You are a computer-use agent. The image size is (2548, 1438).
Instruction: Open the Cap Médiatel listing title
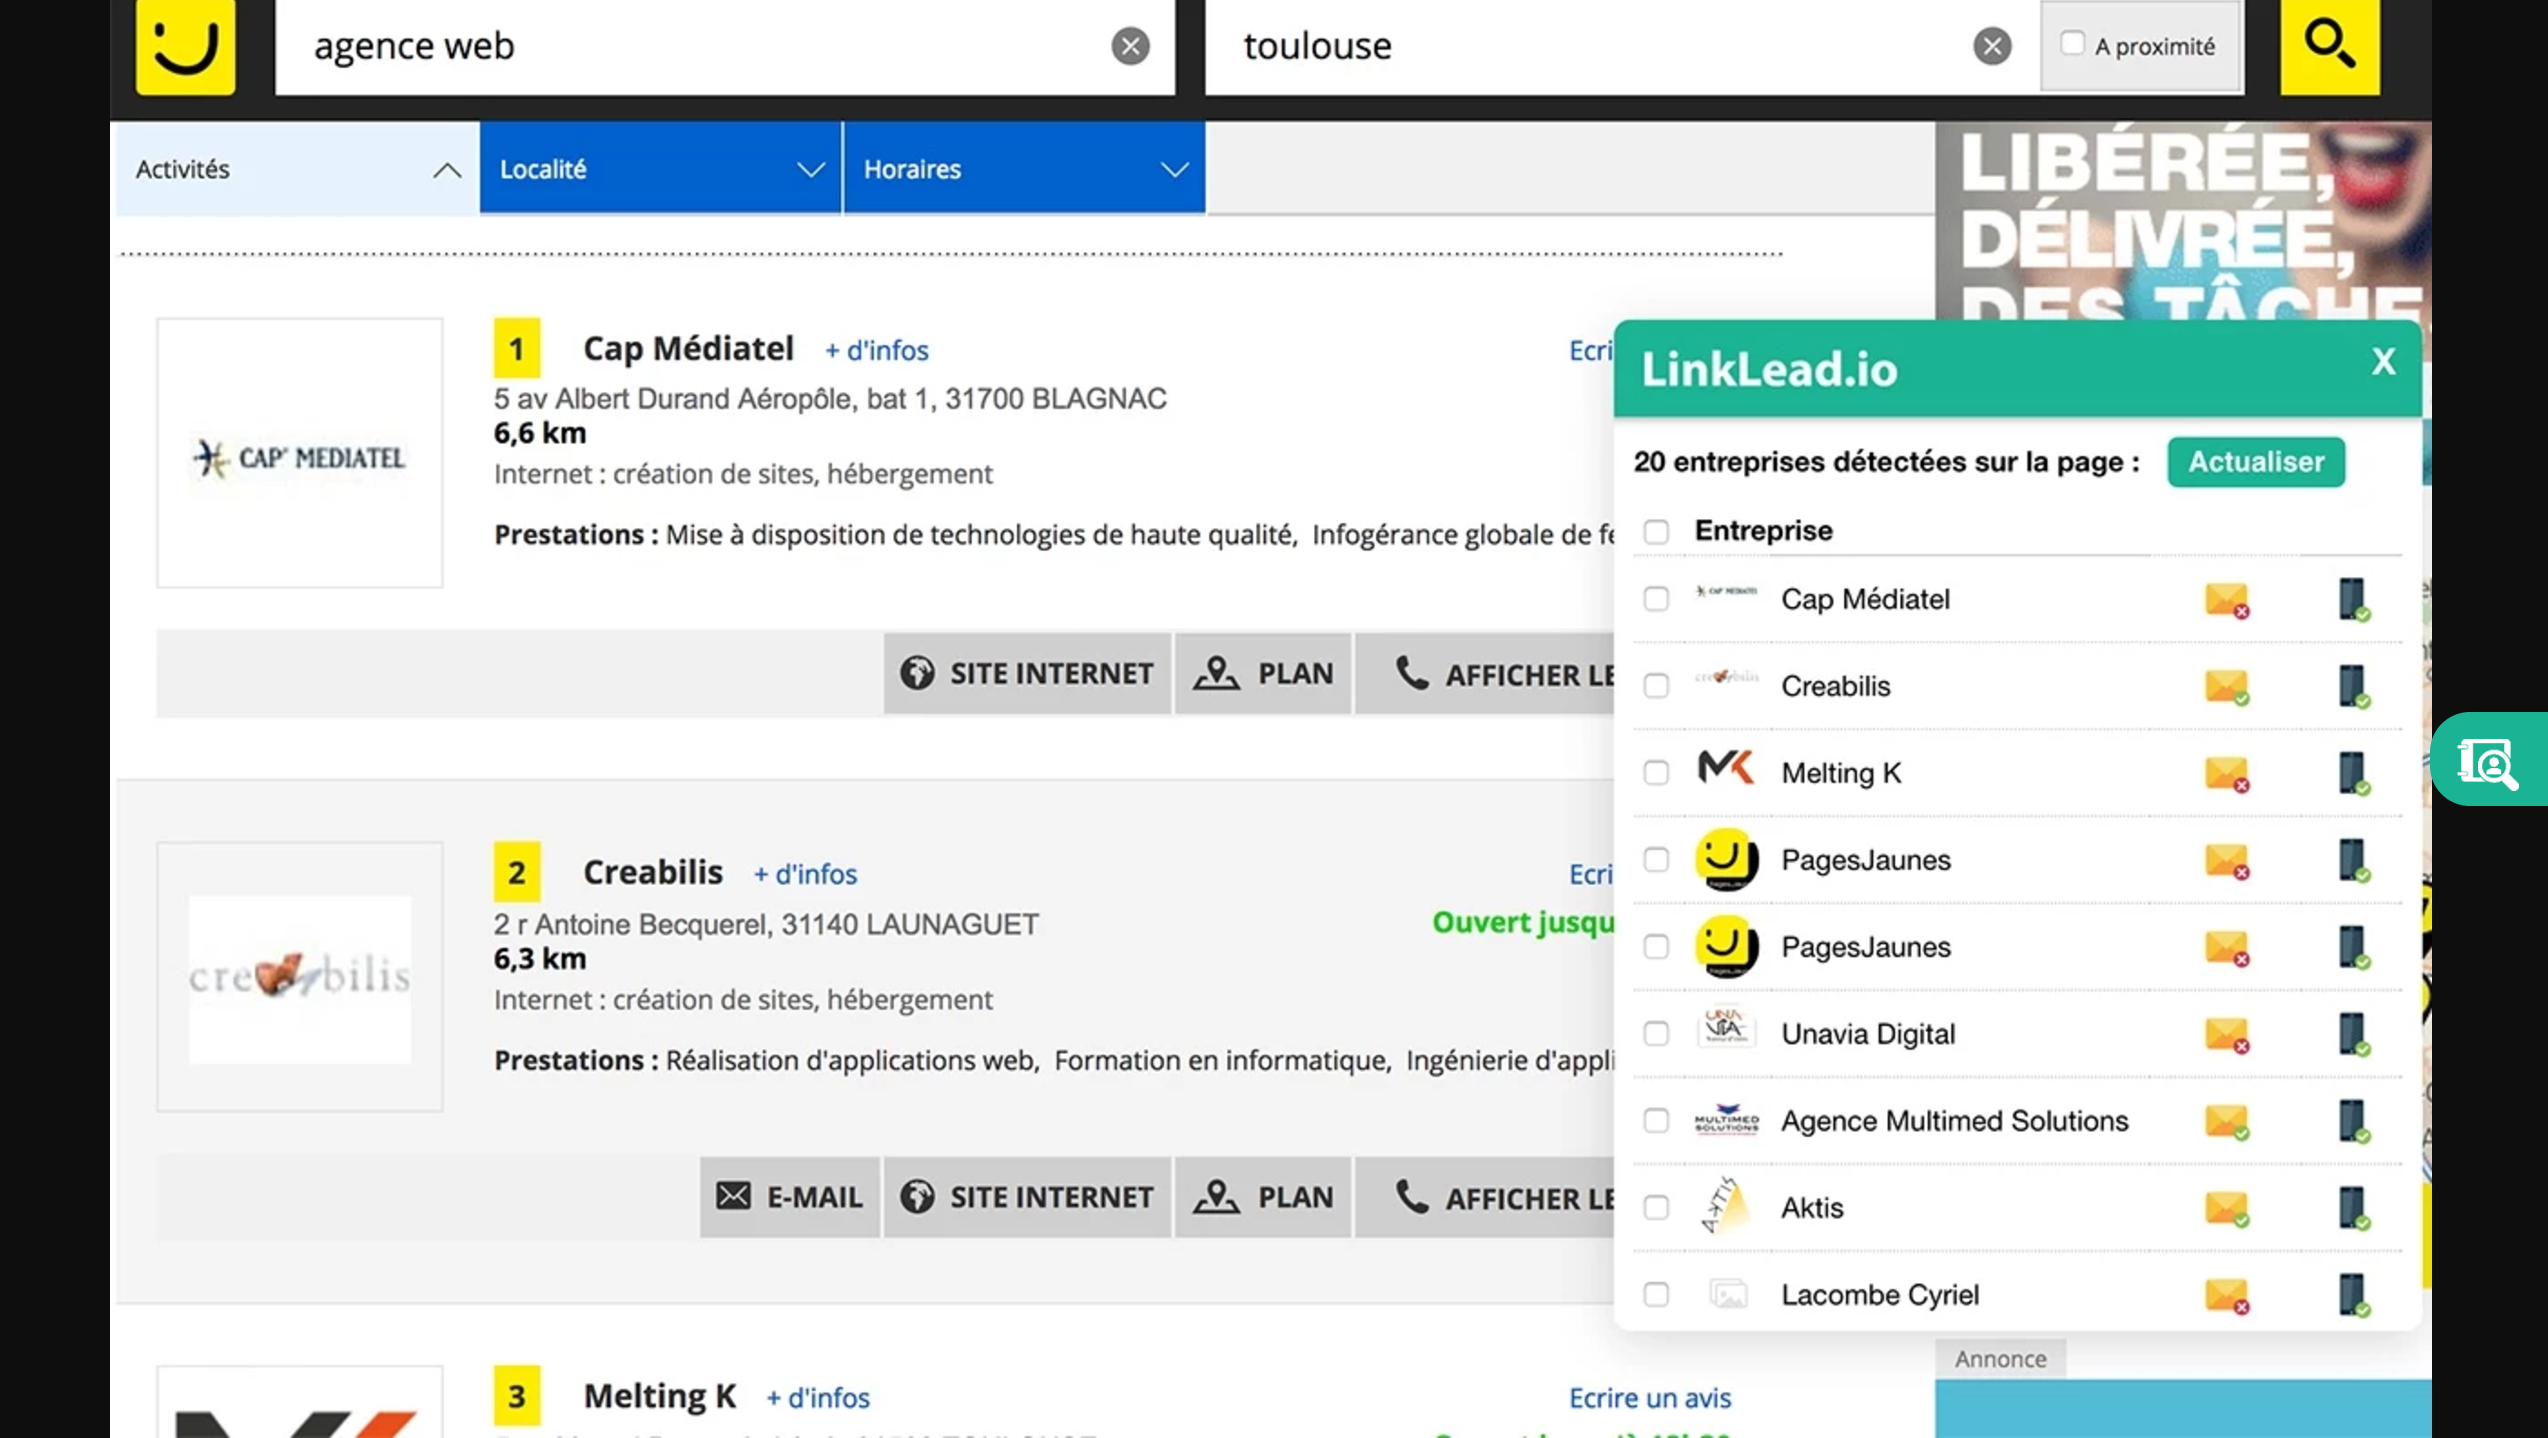pyautogui.click(x=688, y=349)
